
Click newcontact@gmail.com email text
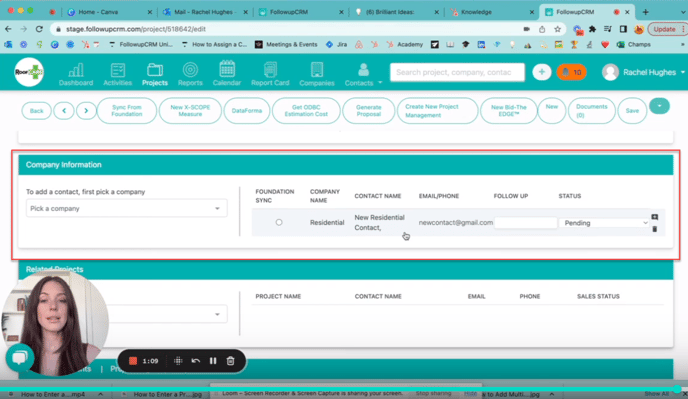click(455, 223)
